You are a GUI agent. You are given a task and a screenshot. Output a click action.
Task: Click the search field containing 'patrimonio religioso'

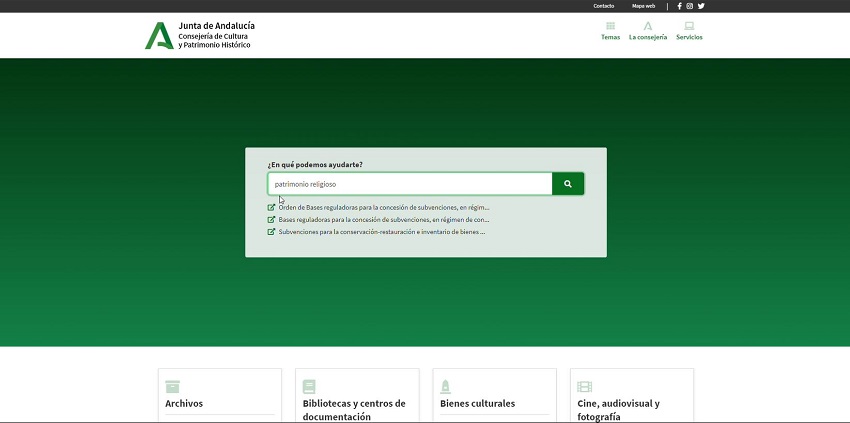pyautogui.click(x=409, y=184)
